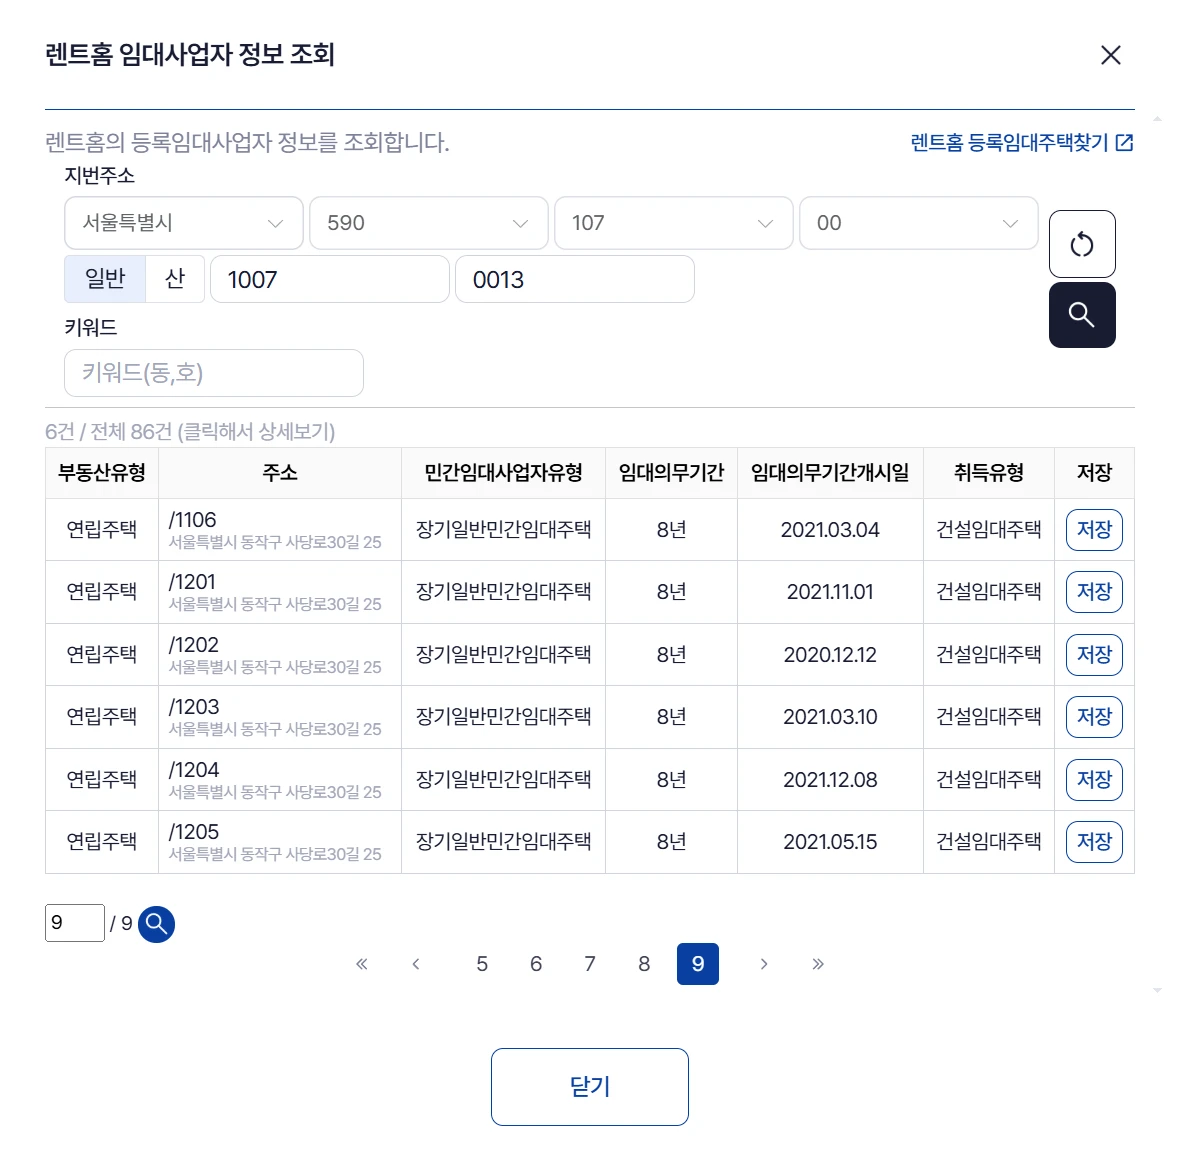Open 렌트홈 등록임대주택찾기 external link
Image resolution: width=1177 pixels, height=1154 pixels.
pos(1021,143)
